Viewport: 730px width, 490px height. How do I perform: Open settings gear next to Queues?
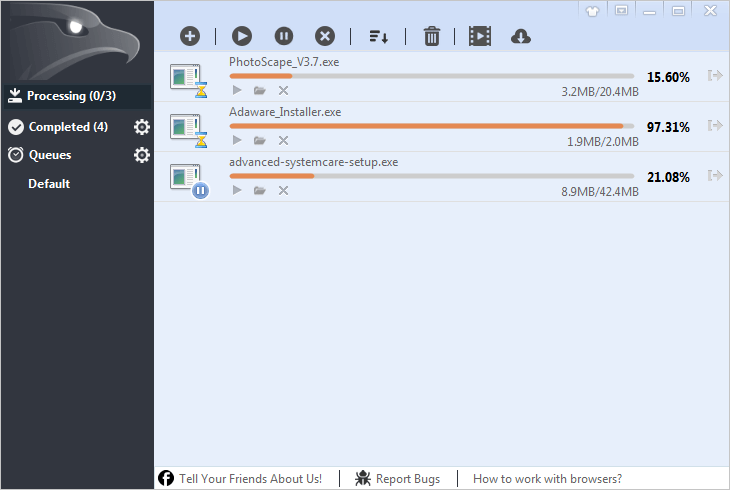[x=142, y=155]
